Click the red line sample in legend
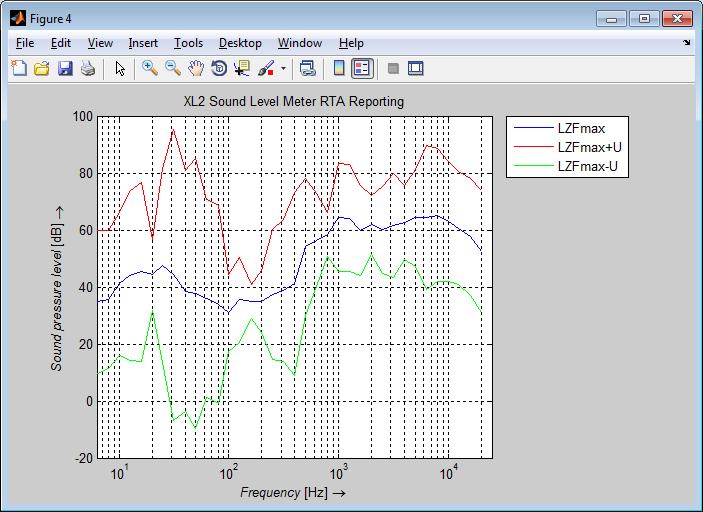Viewport: 703px width, 512px height. [533, 147]
